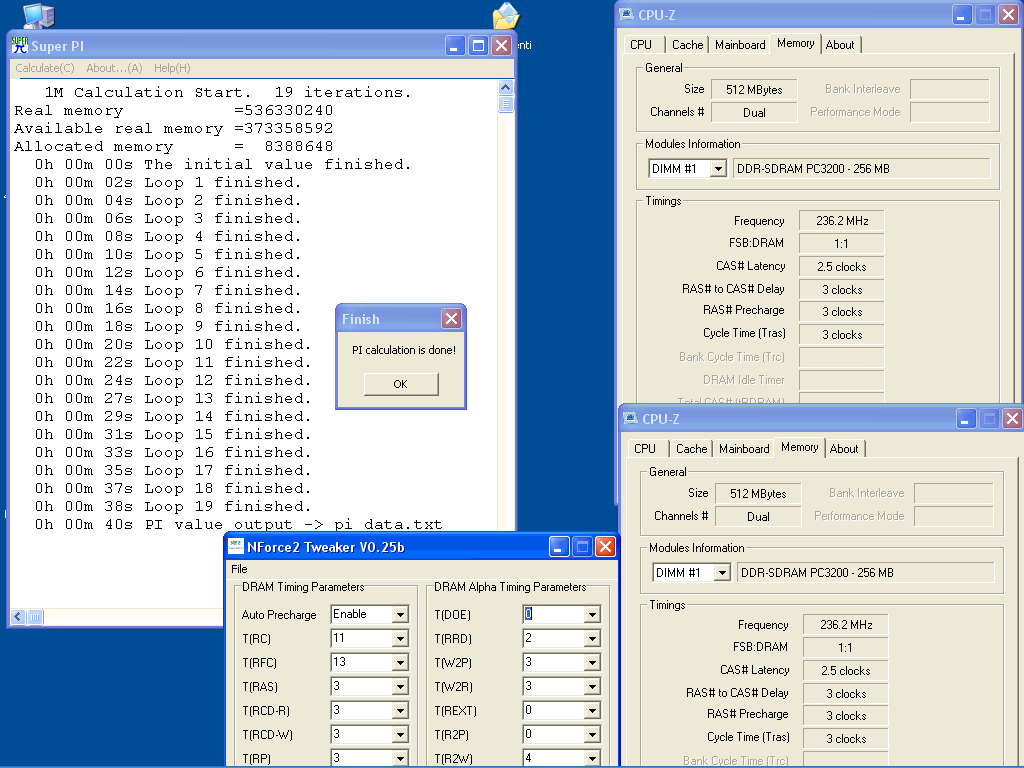Open the T(R2W) dropdown
The height and width of the screenshot is (768, 1024).
592,759
